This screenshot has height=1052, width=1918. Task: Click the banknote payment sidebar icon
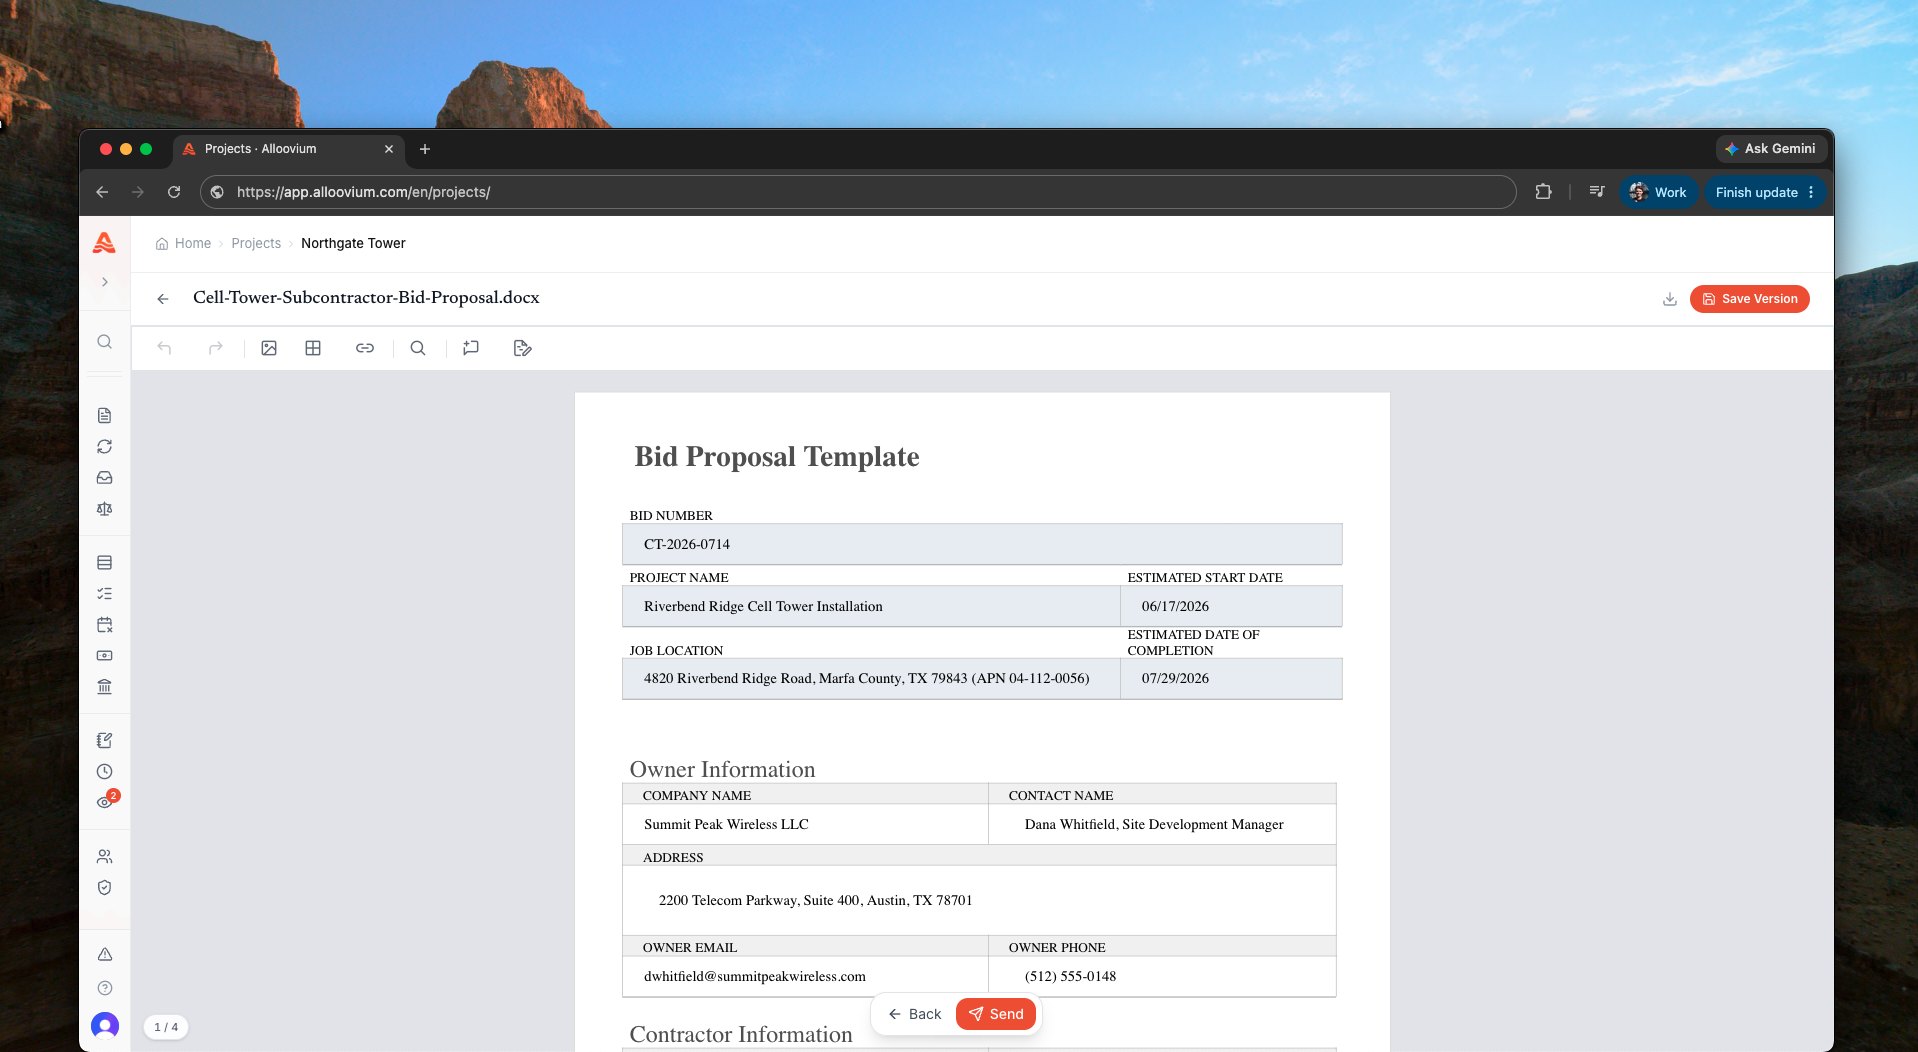click(x=104, y=655)
